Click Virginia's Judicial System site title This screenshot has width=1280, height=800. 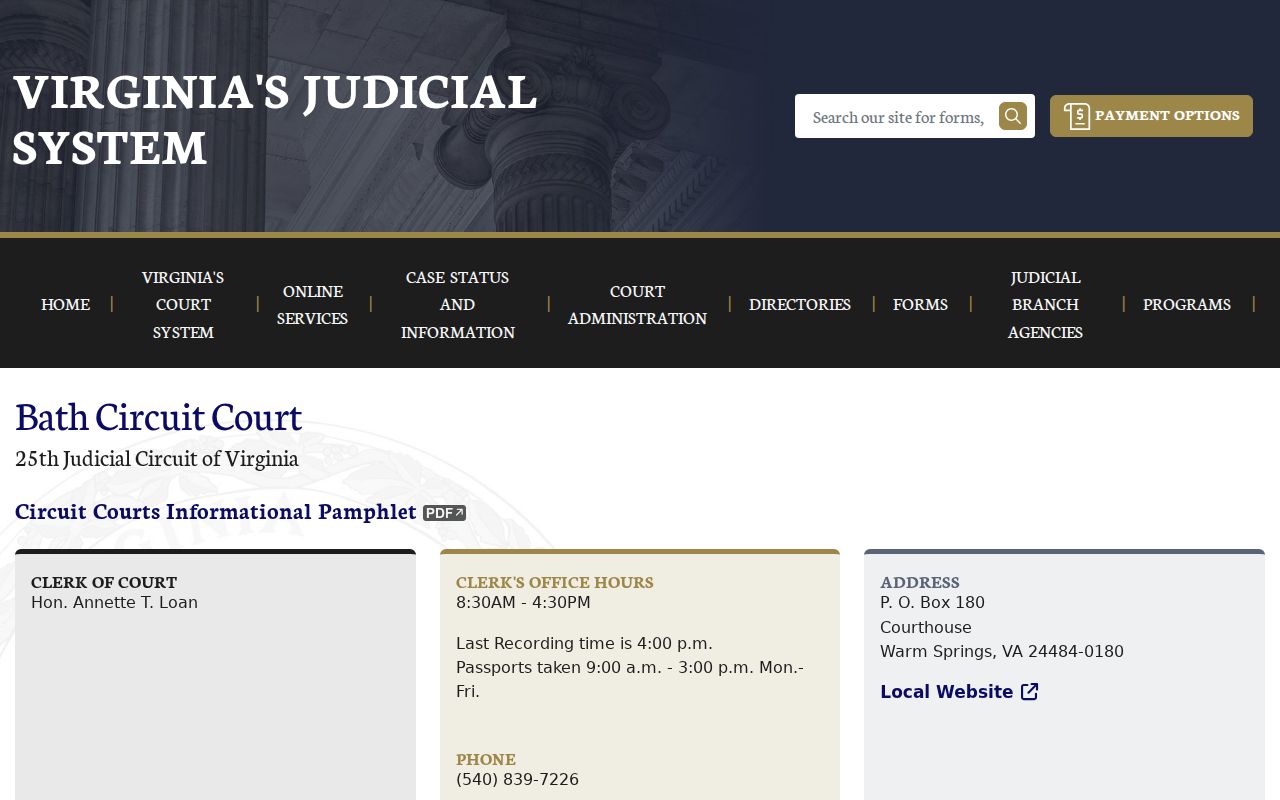(x=275, y=118)
